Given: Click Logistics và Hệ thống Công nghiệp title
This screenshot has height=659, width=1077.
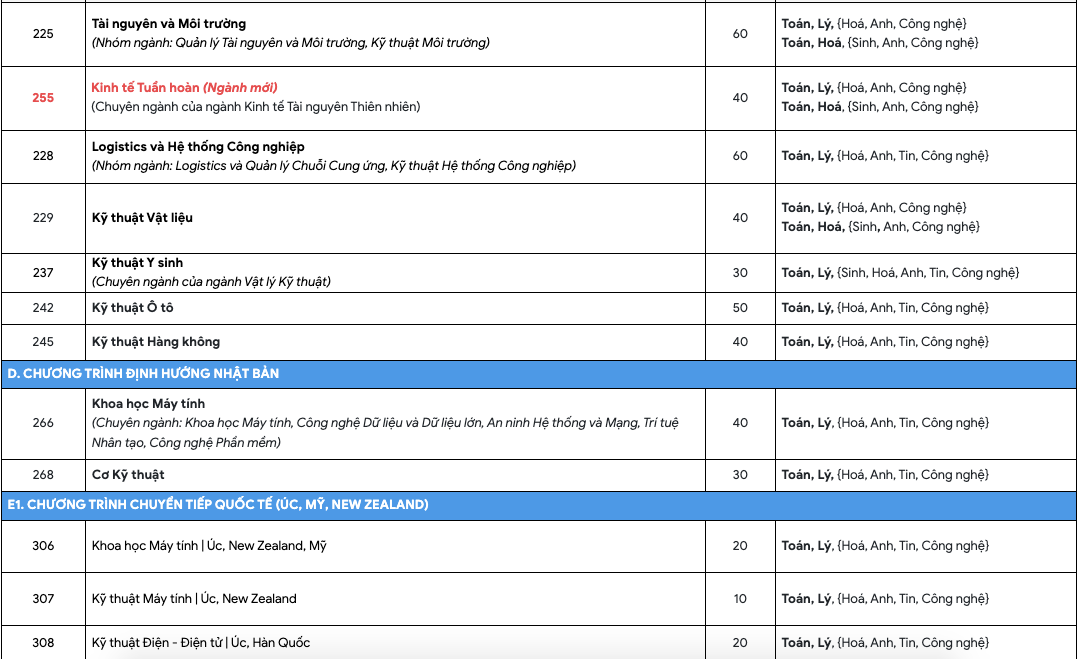Looking at the screenshot, I should coord(198,147).
